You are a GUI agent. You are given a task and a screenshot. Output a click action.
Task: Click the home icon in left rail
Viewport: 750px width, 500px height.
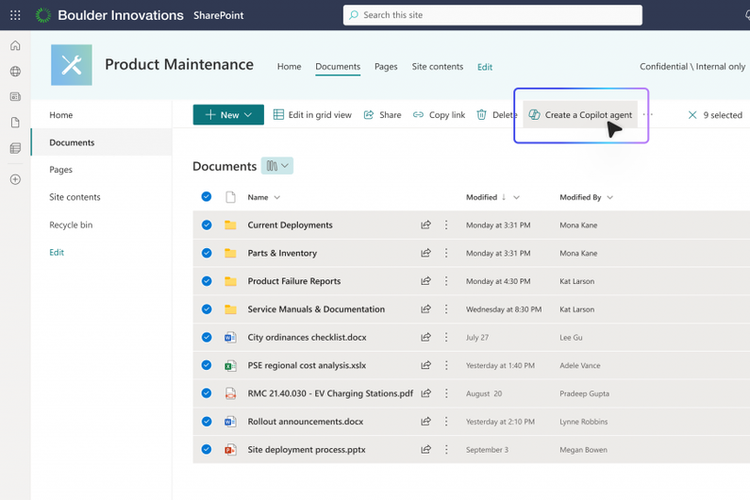tap(15, 46)
